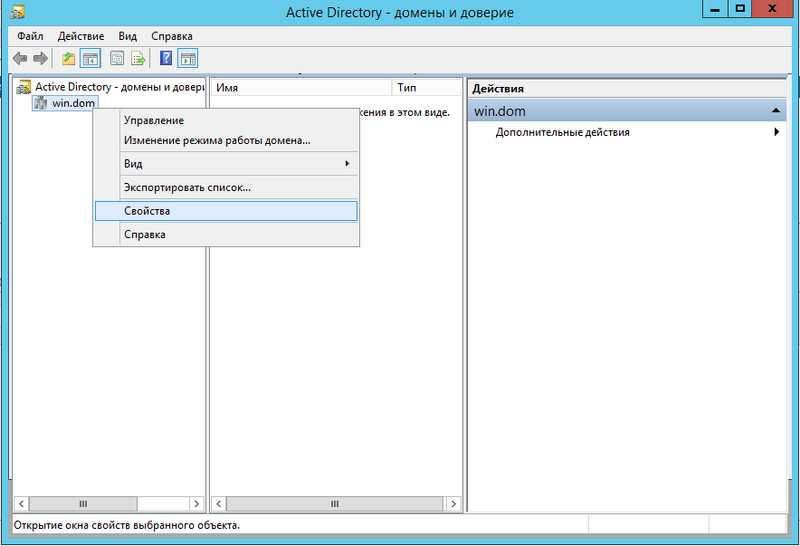The image size is (800, 546).
Task: Choose Экспортировать список… entry
Action: (226, 187)
